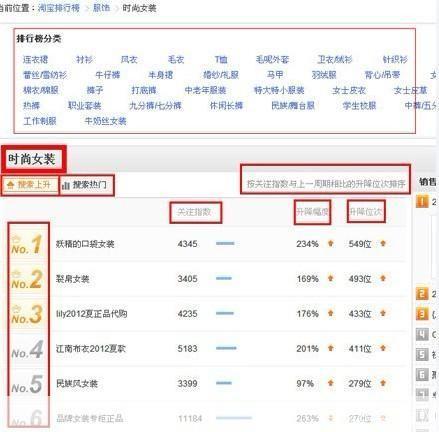
Task: Open the 衬衫 category
Action: tap(84, 60)
